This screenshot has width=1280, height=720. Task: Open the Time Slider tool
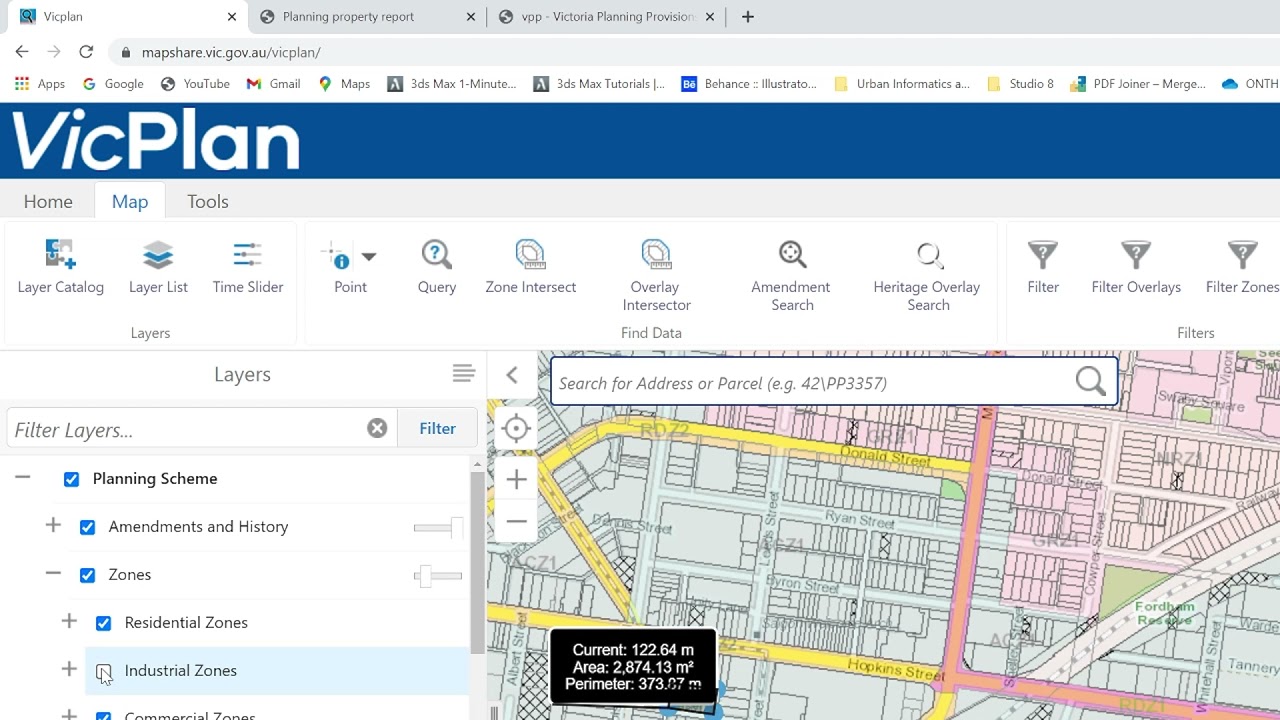tap(248, 266)
